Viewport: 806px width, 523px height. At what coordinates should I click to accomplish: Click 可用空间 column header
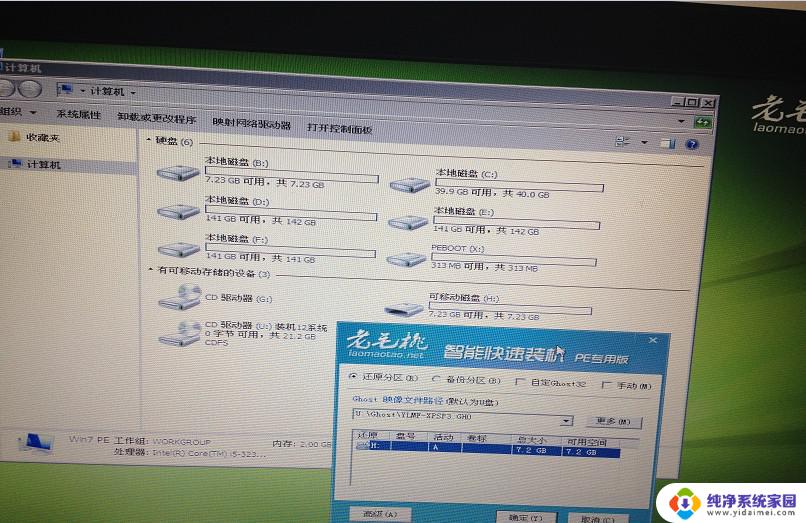pos(587,441)
